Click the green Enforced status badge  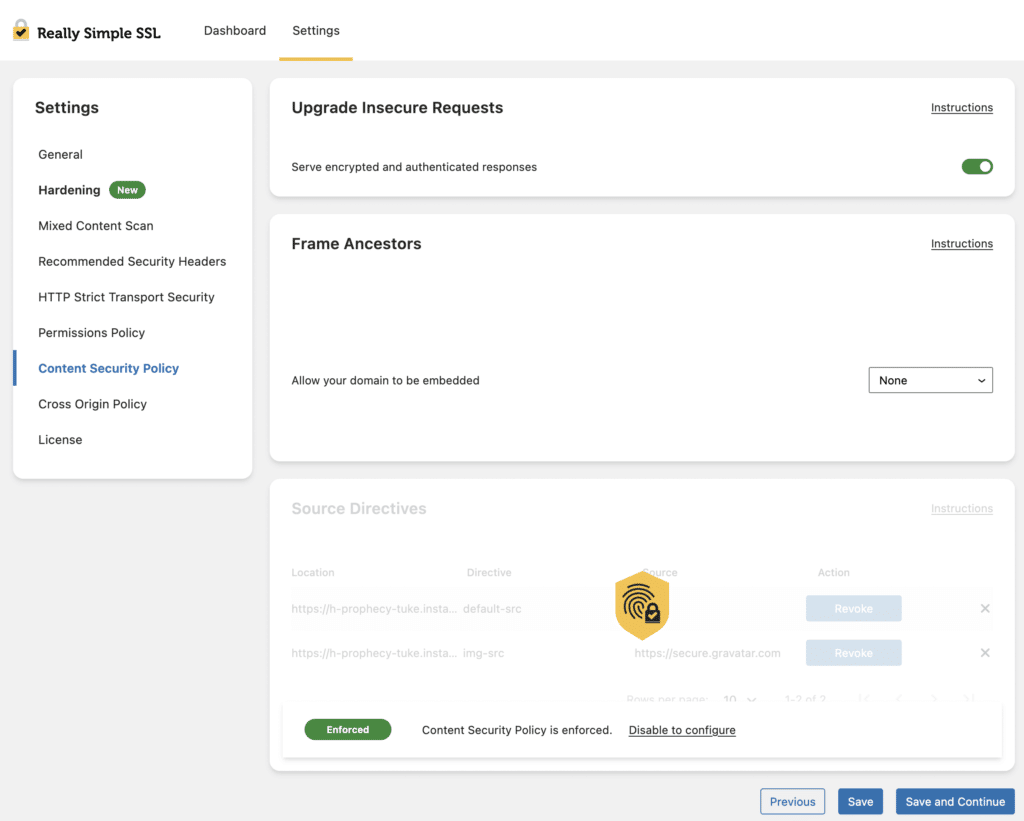point(347,730)
